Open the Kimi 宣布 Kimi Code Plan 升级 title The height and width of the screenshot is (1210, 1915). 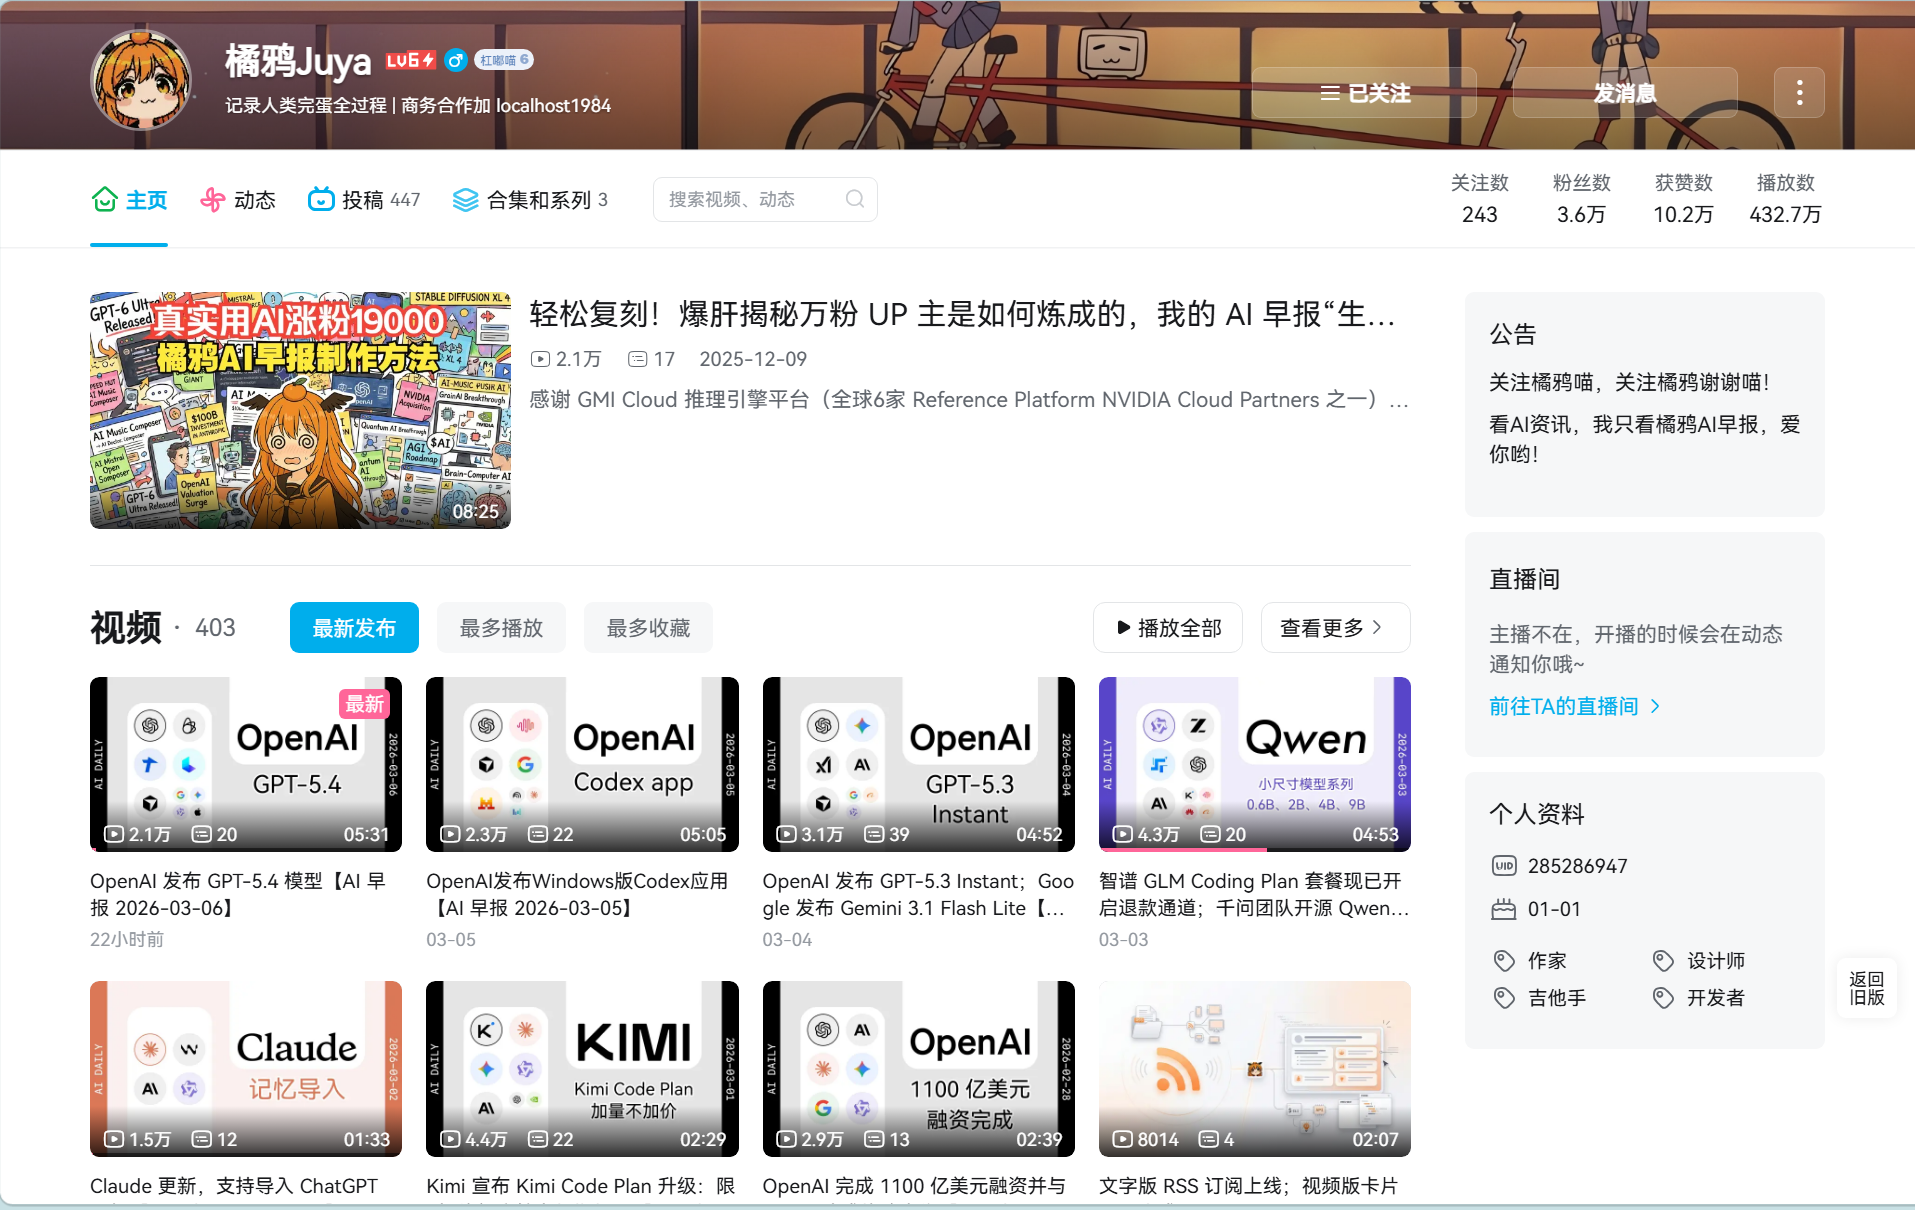580,1186
